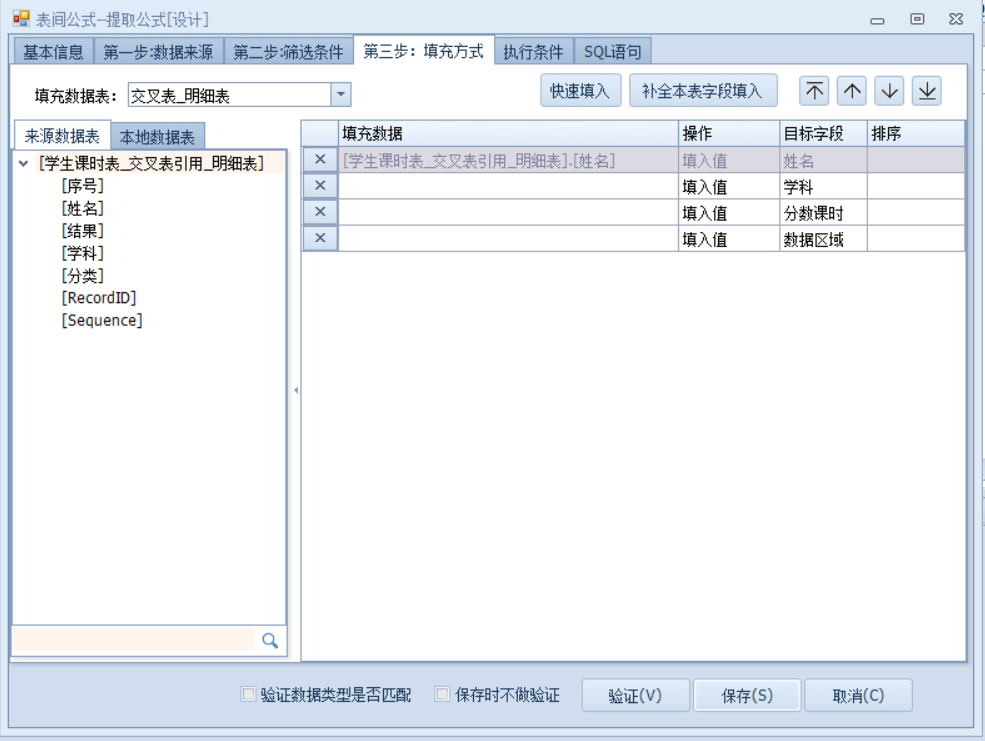
Task: Toggle the 保存时不做验证 checkbox
Action: (x=442, y=696)
